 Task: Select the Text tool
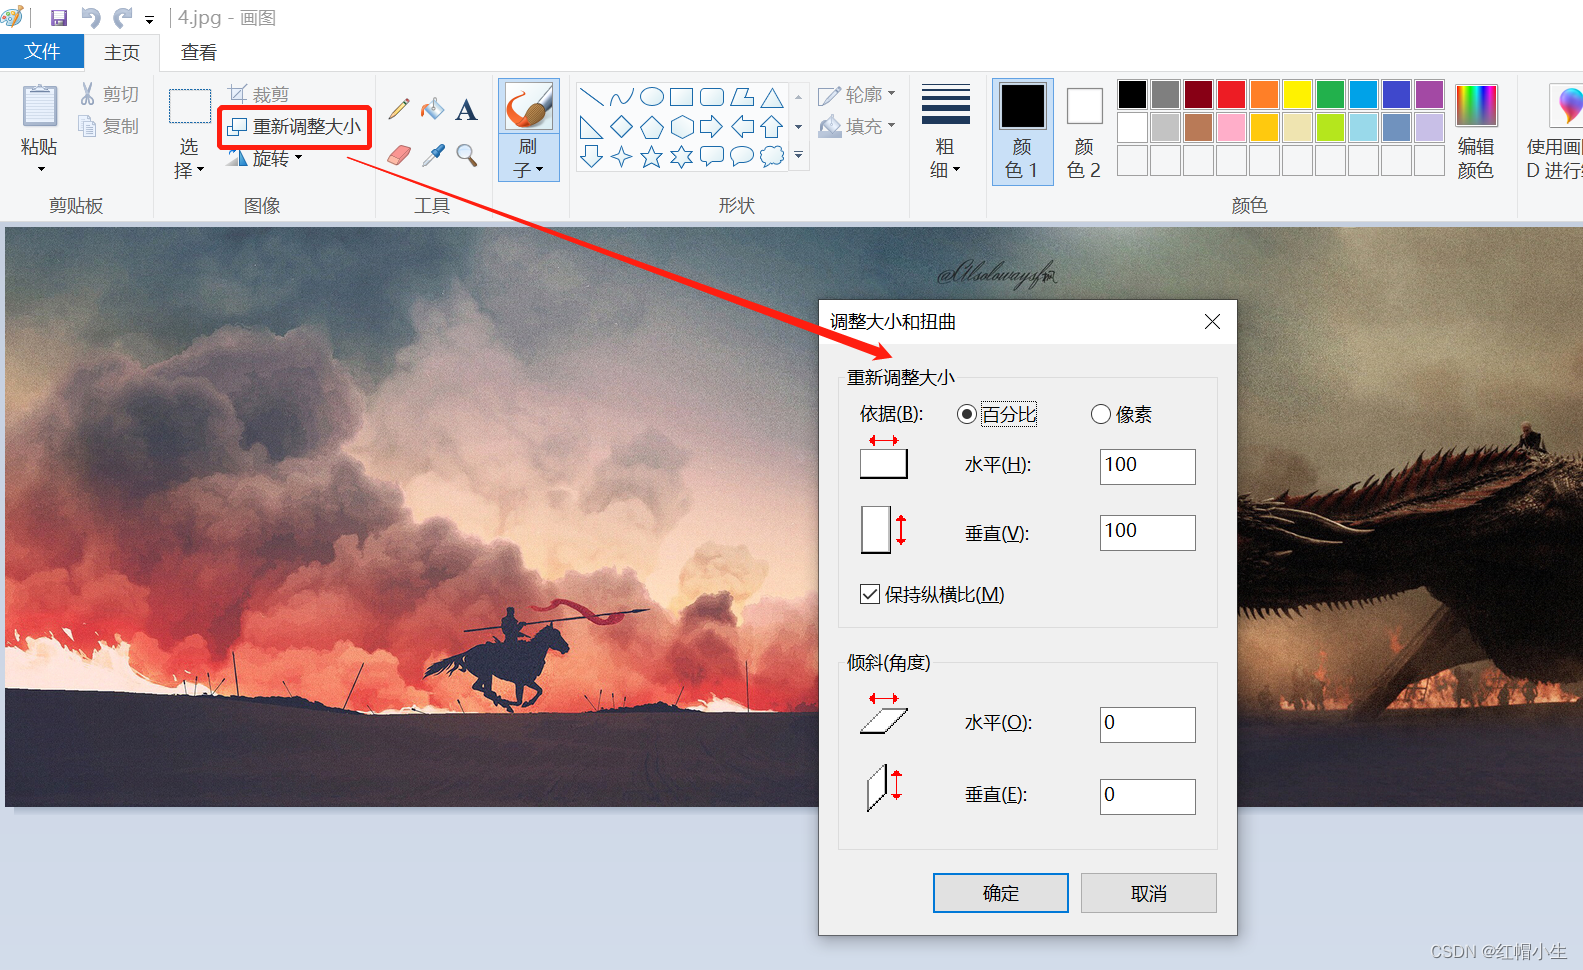click(466, 109)
